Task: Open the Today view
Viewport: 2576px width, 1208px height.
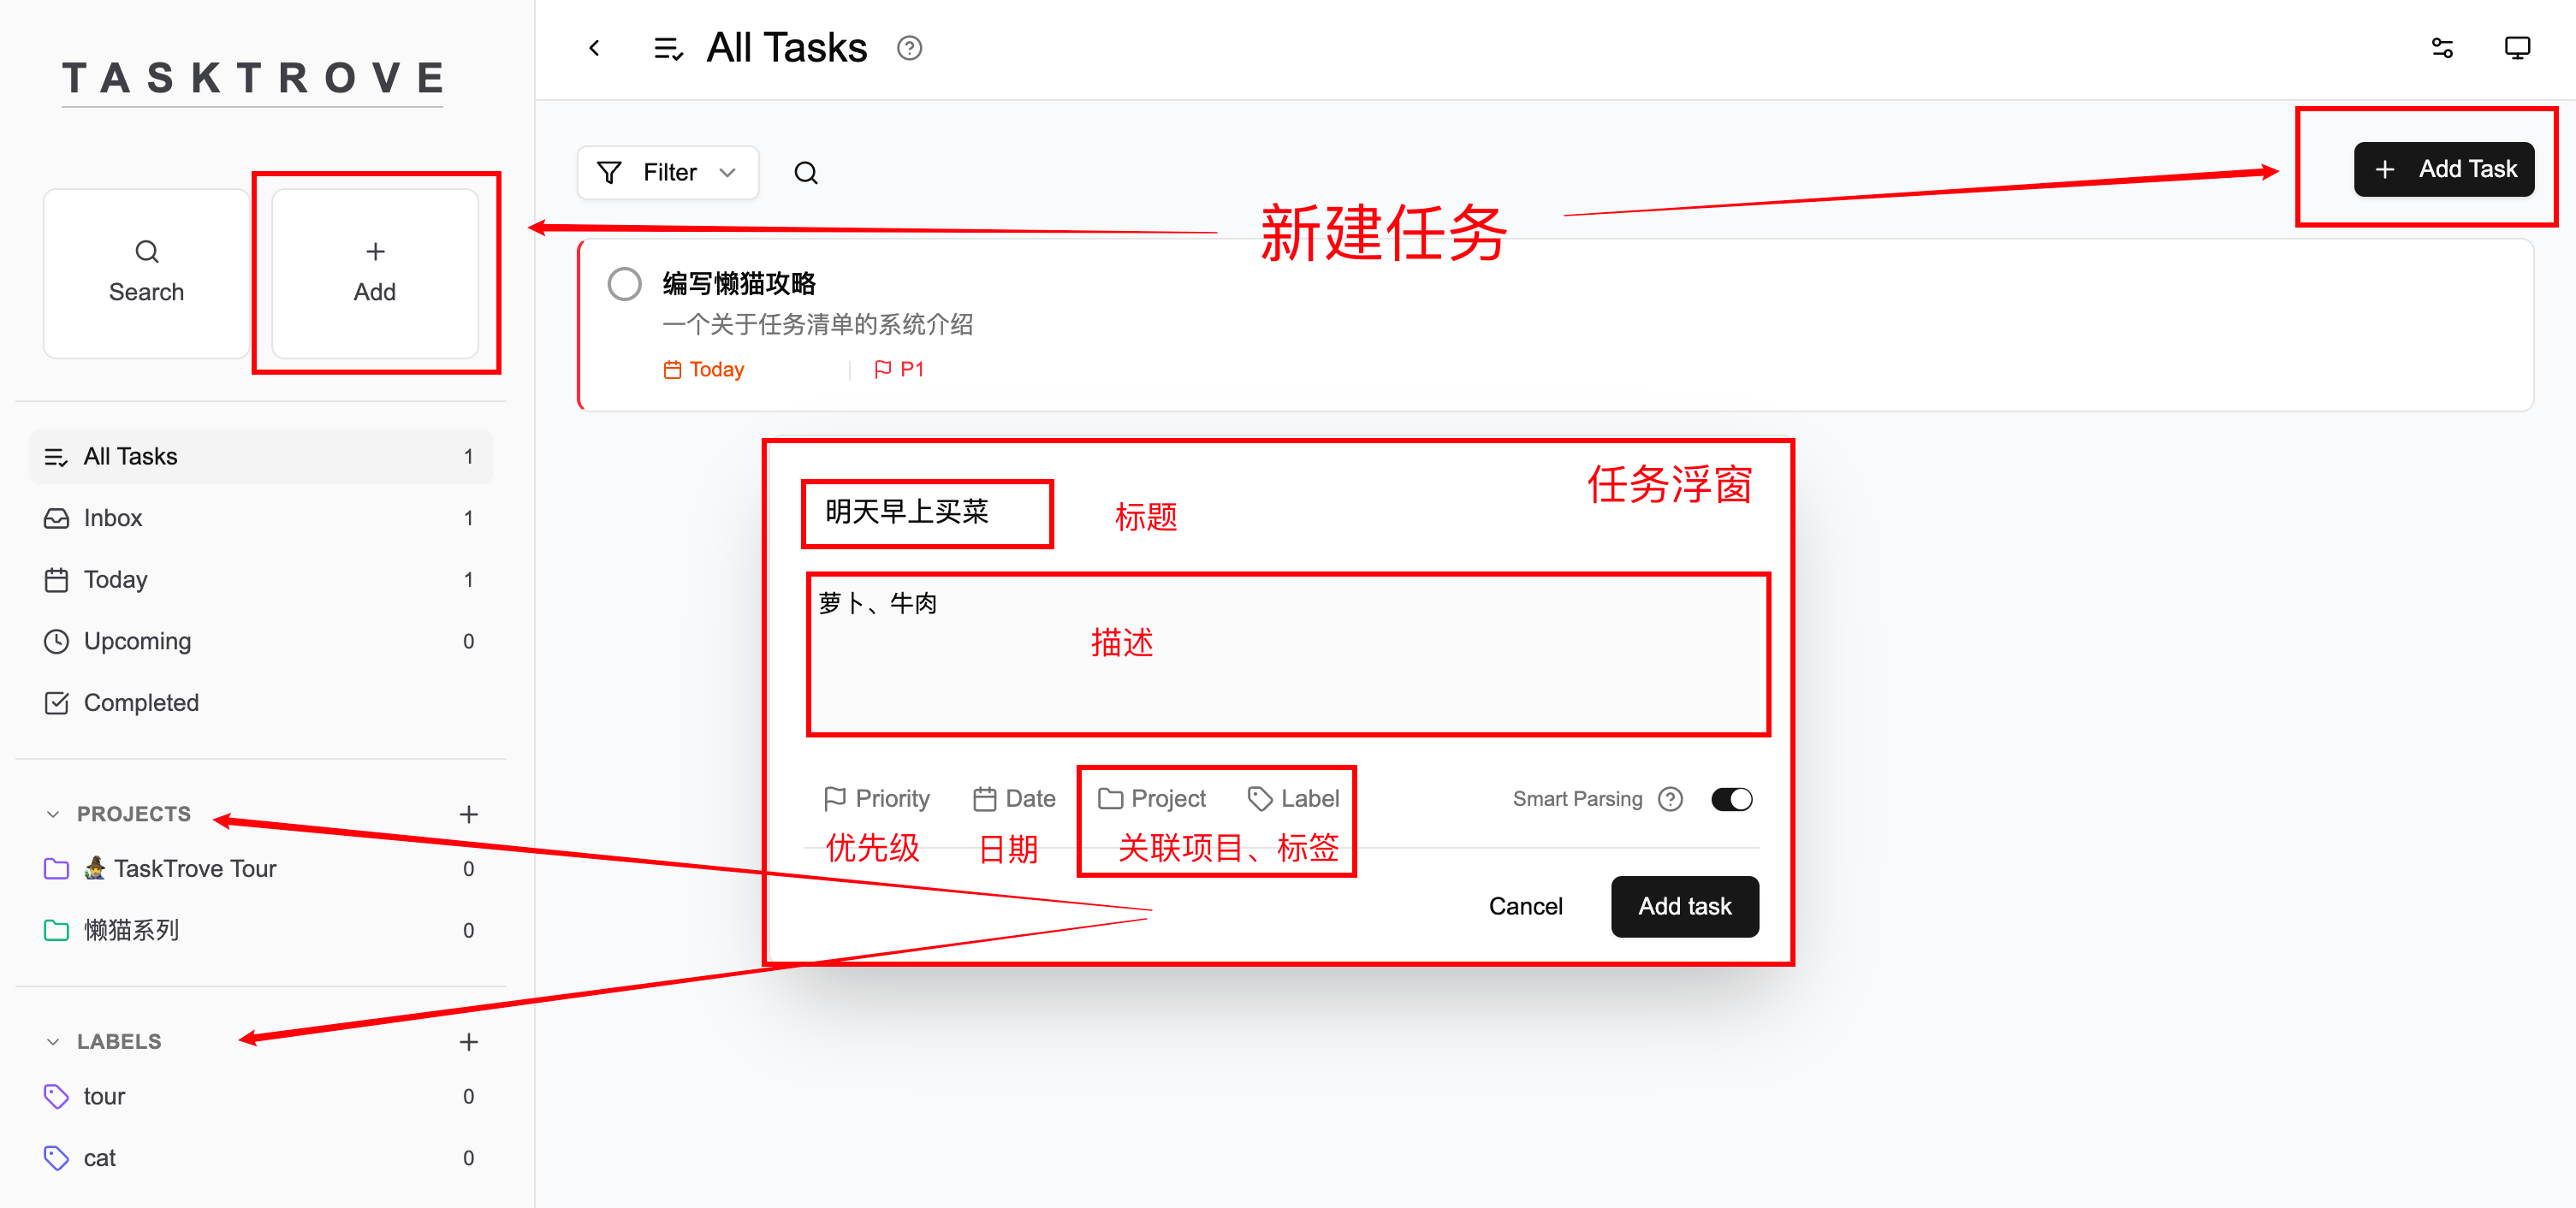Action: [260, 580]
